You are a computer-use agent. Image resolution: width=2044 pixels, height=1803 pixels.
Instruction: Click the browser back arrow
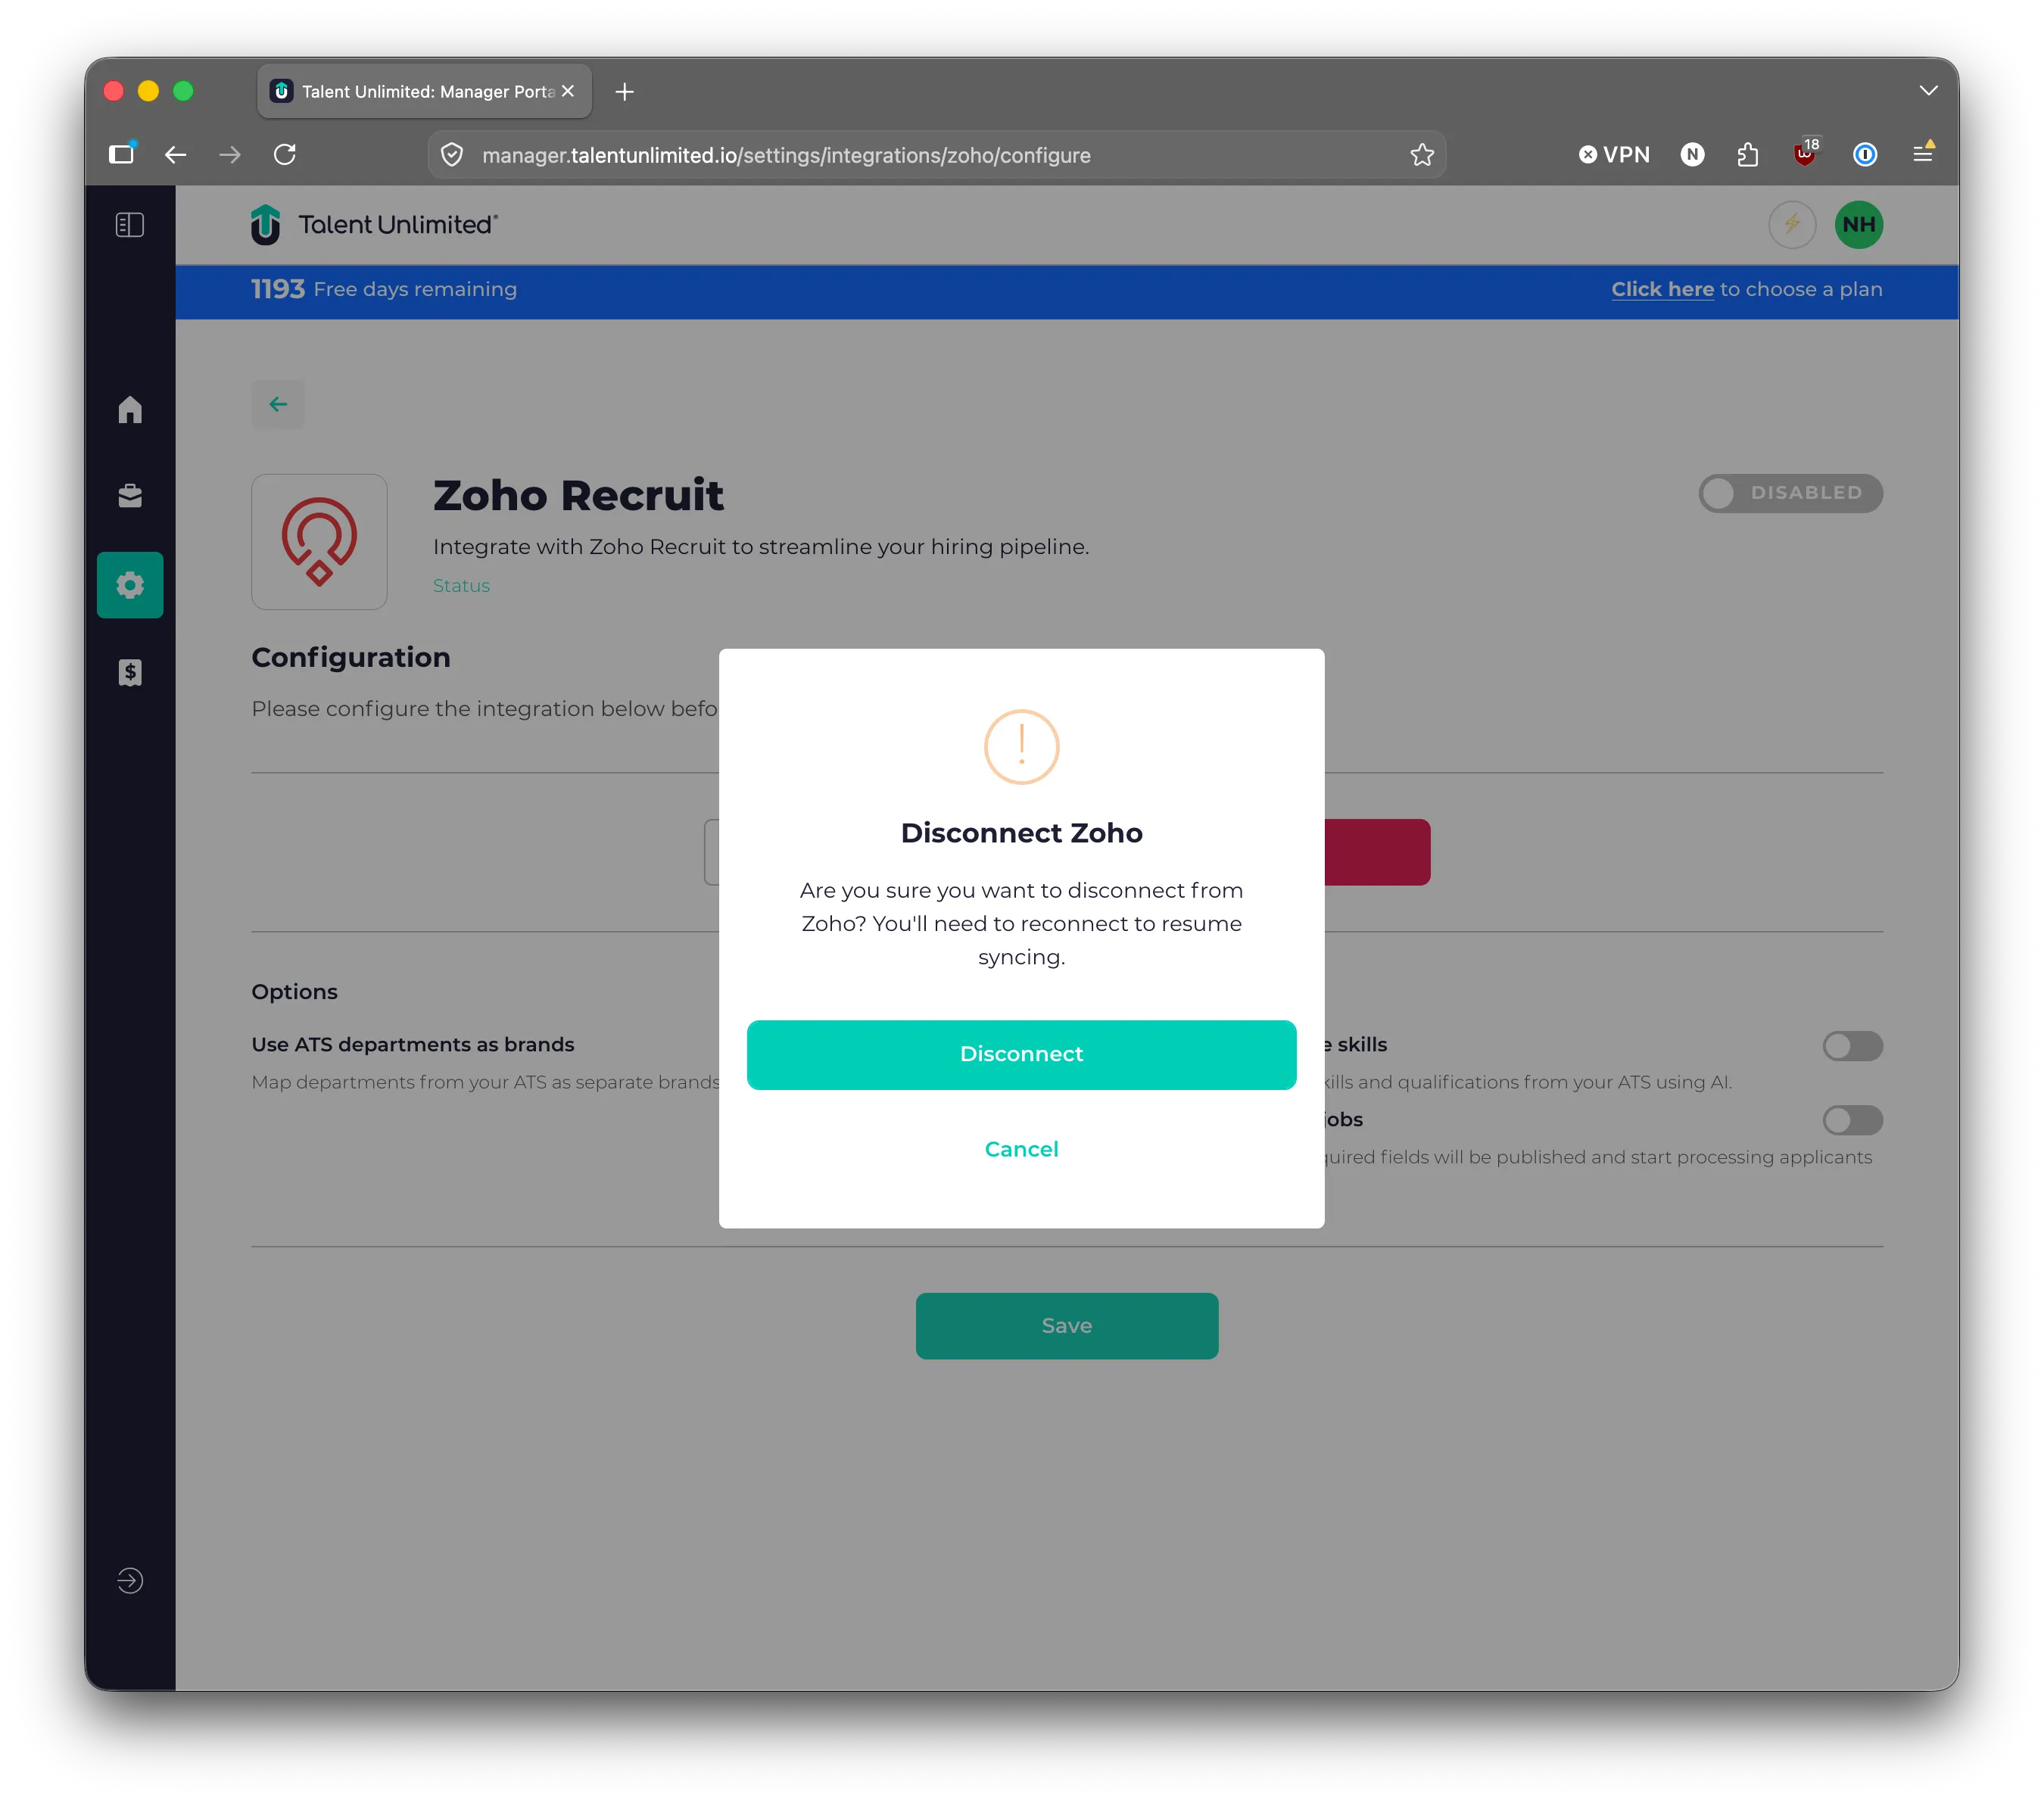[176, 155]
